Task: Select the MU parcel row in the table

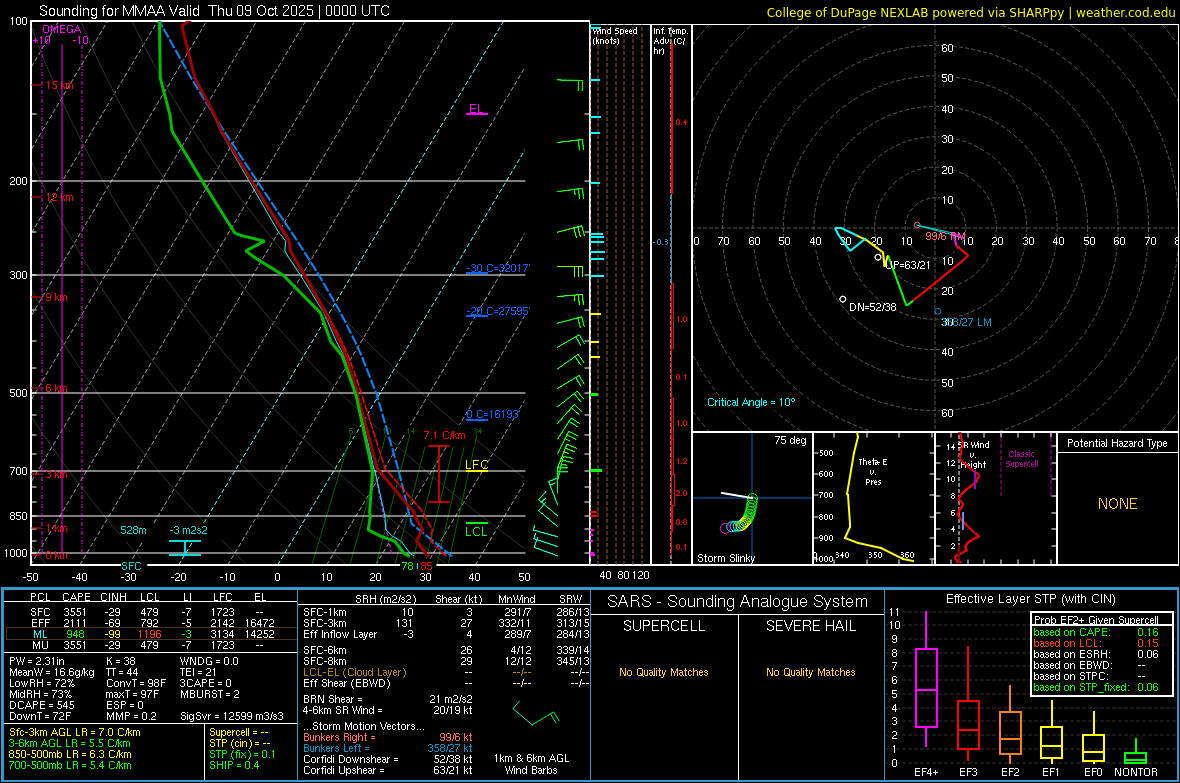Action: (151, 645)
